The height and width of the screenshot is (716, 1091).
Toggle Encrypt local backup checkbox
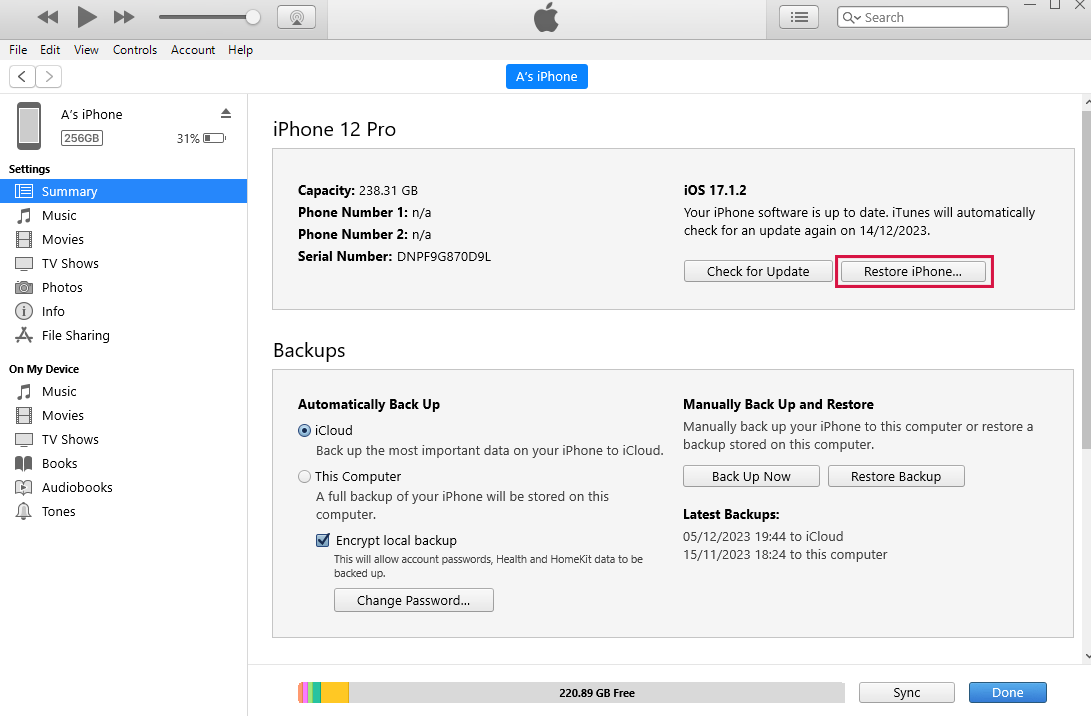point(323,541)
